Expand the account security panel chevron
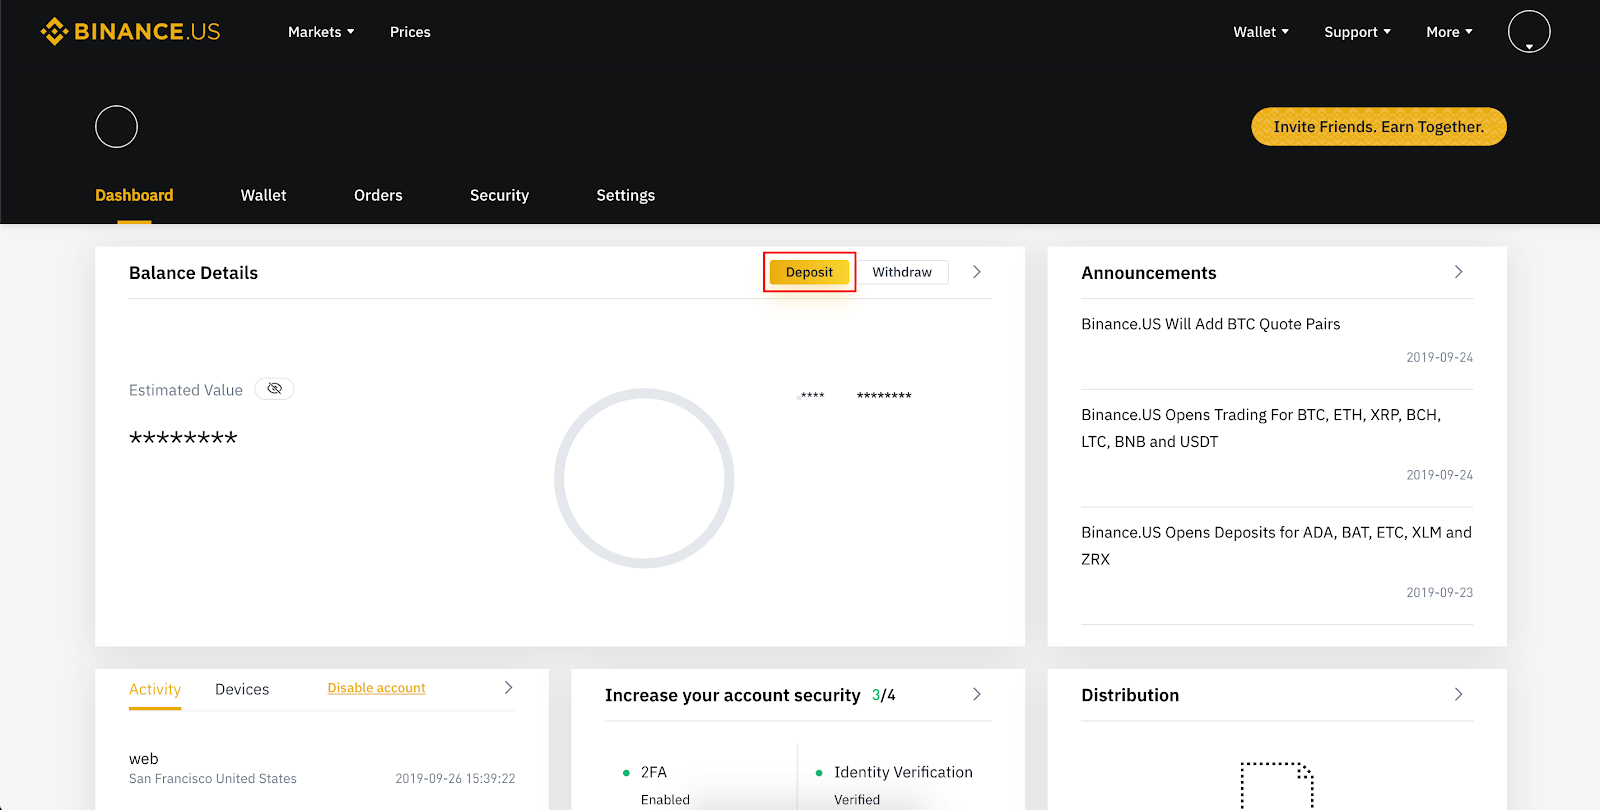Screen dimensions: 1600x810 pyautogui.click(x=977, y=694)
